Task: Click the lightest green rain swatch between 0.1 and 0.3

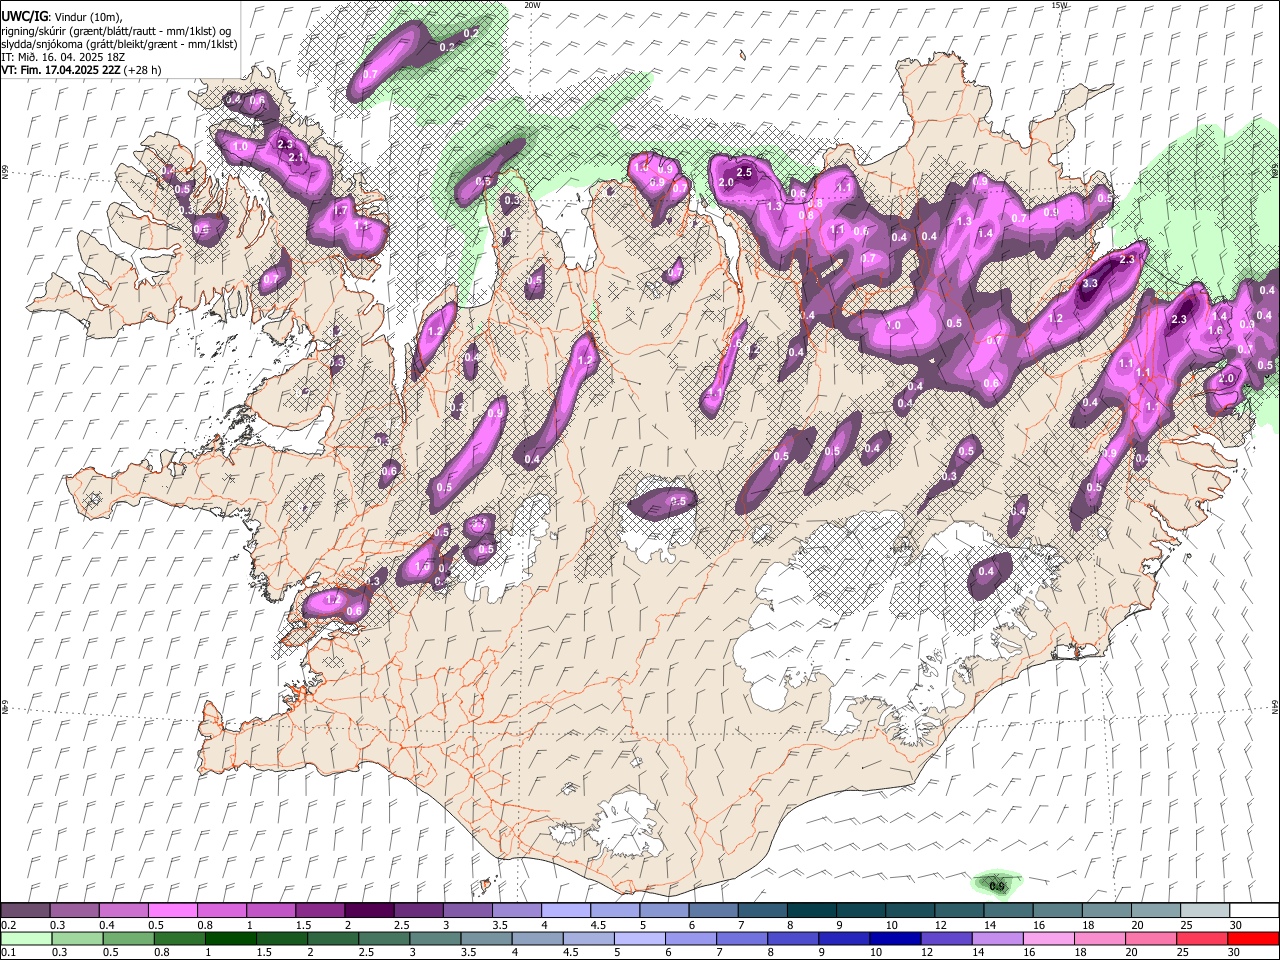Action: pos(25,938)
